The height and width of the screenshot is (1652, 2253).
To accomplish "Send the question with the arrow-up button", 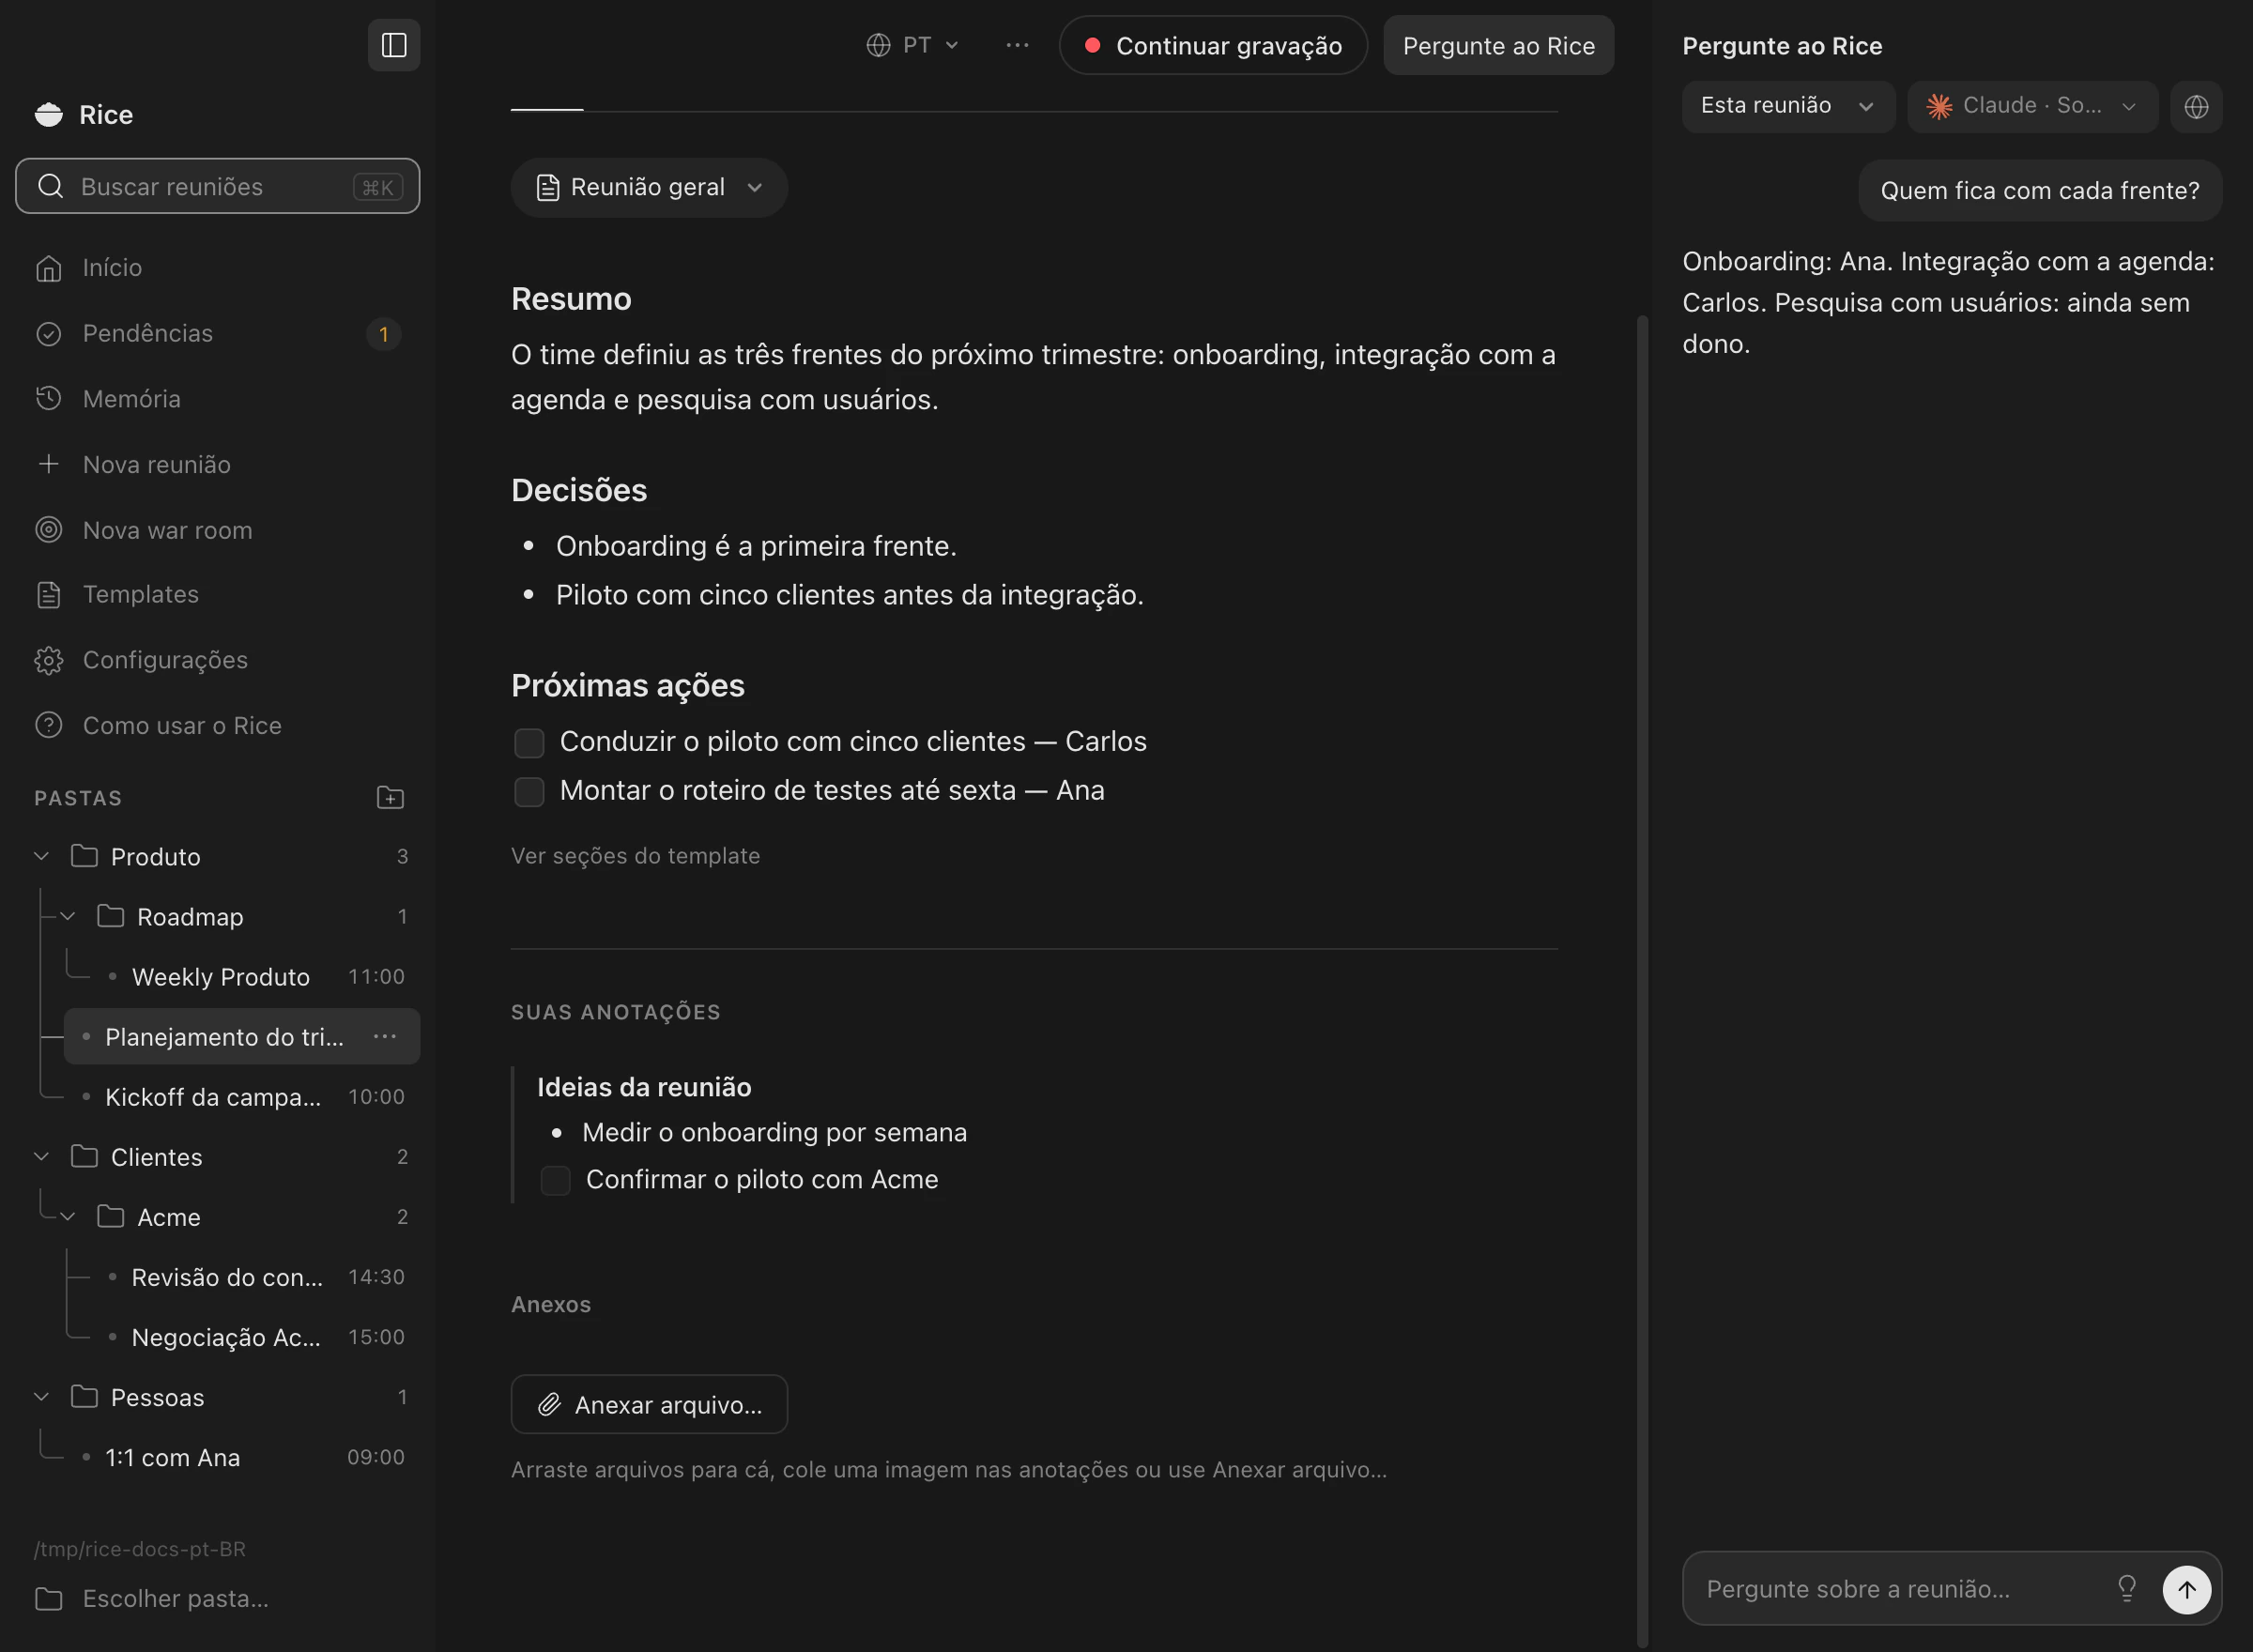I will coord(2186,1588).
